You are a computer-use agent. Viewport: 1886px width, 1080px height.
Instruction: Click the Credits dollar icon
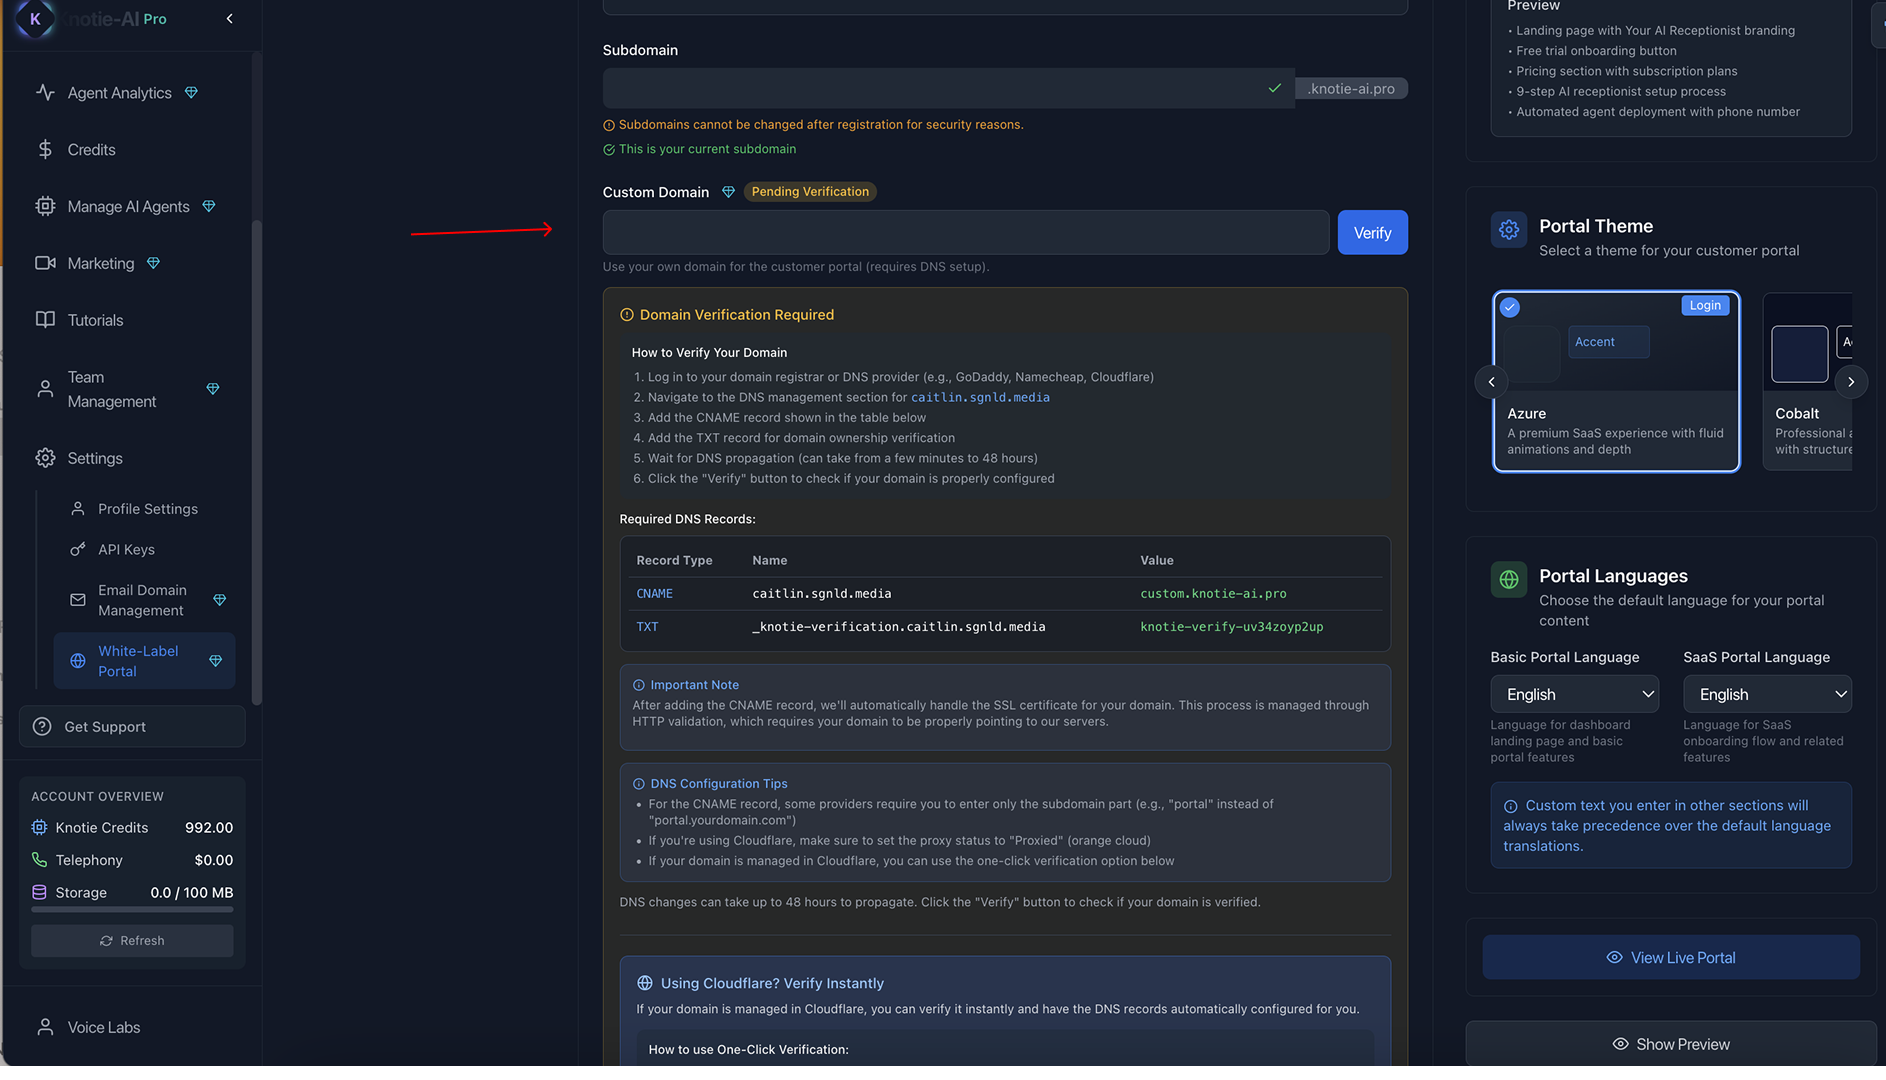45,150
